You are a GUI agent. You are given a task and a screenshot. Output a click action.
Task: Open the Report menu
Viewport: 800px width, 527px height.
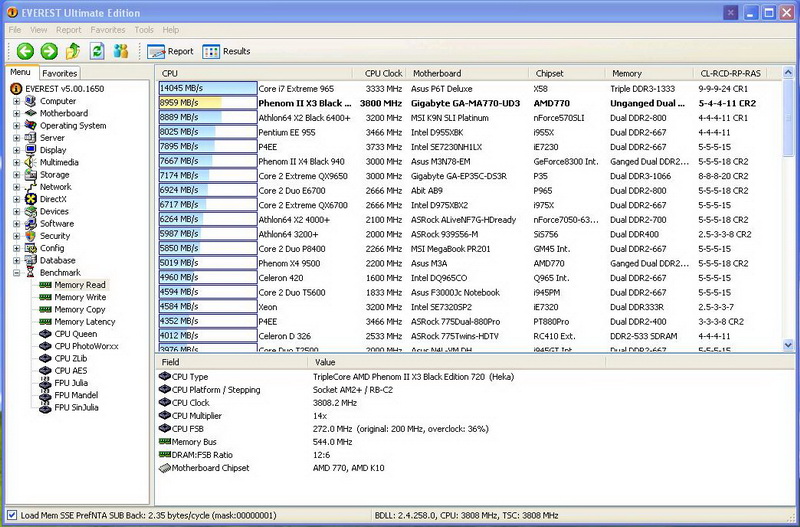click(x=69, y=30)
